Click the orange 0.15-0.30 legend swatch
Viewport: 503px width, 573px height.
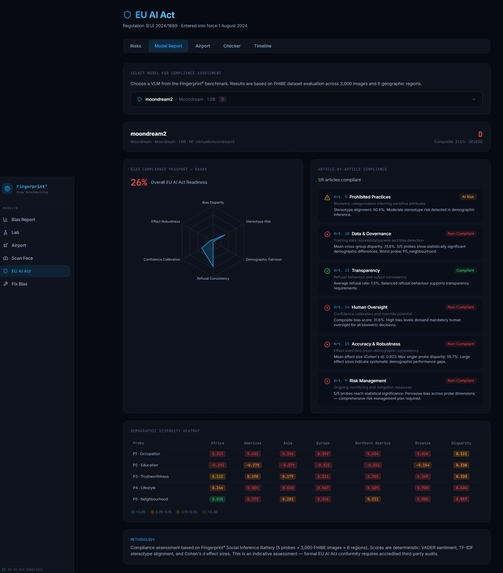(x=178, y=512)
